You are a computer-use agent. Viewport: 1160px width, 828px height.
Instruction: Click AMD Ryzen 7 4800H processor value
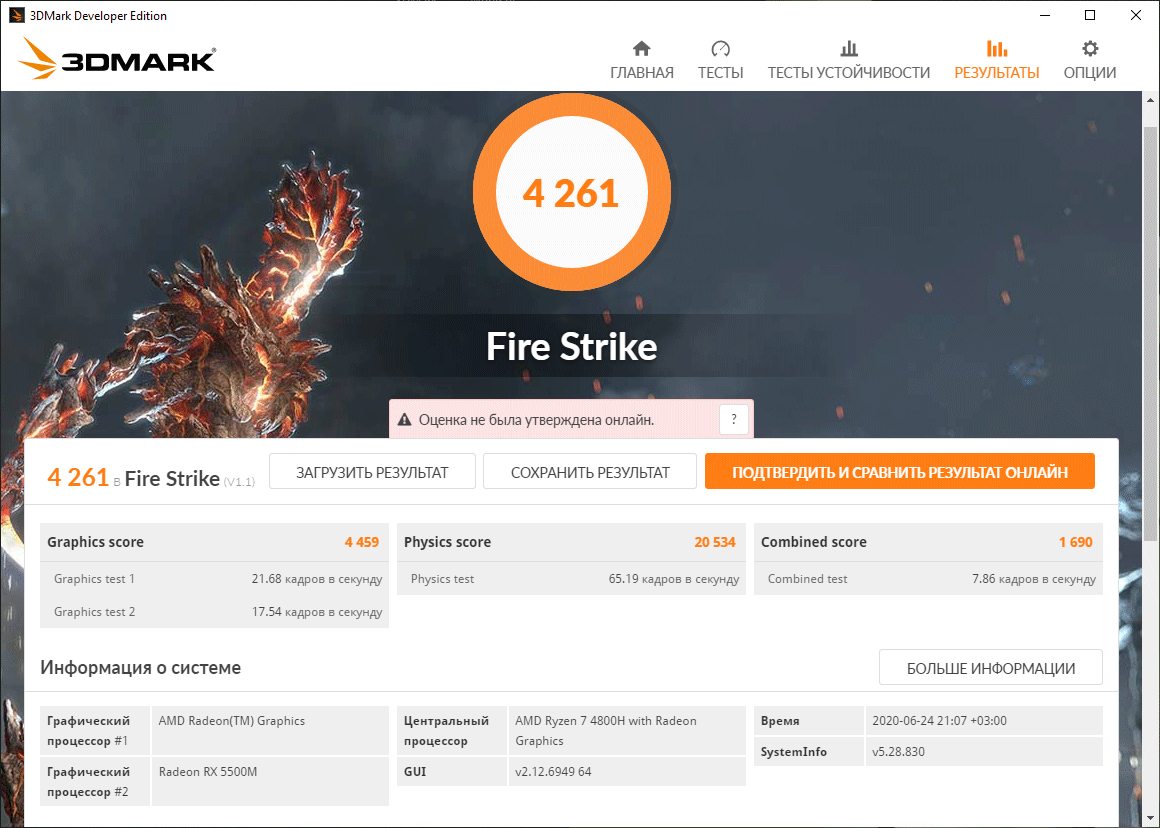606,730
